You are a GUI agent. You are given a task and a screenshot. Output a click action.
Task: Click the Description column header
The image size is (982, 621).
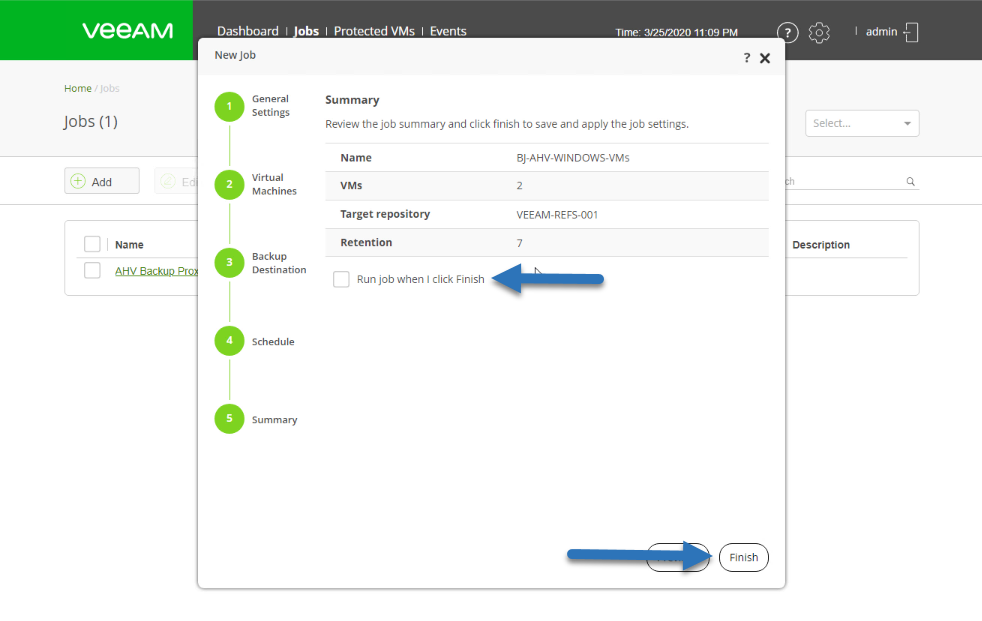(x=820, y=245)
